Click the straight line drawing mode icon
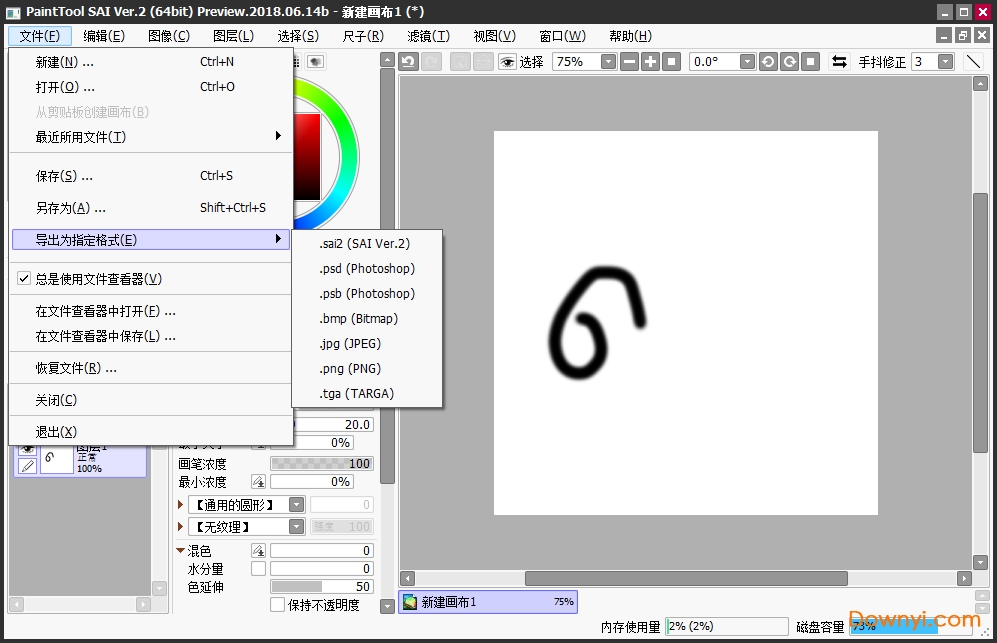The width and height of the screenshot is (997, 643). [973, 62]
